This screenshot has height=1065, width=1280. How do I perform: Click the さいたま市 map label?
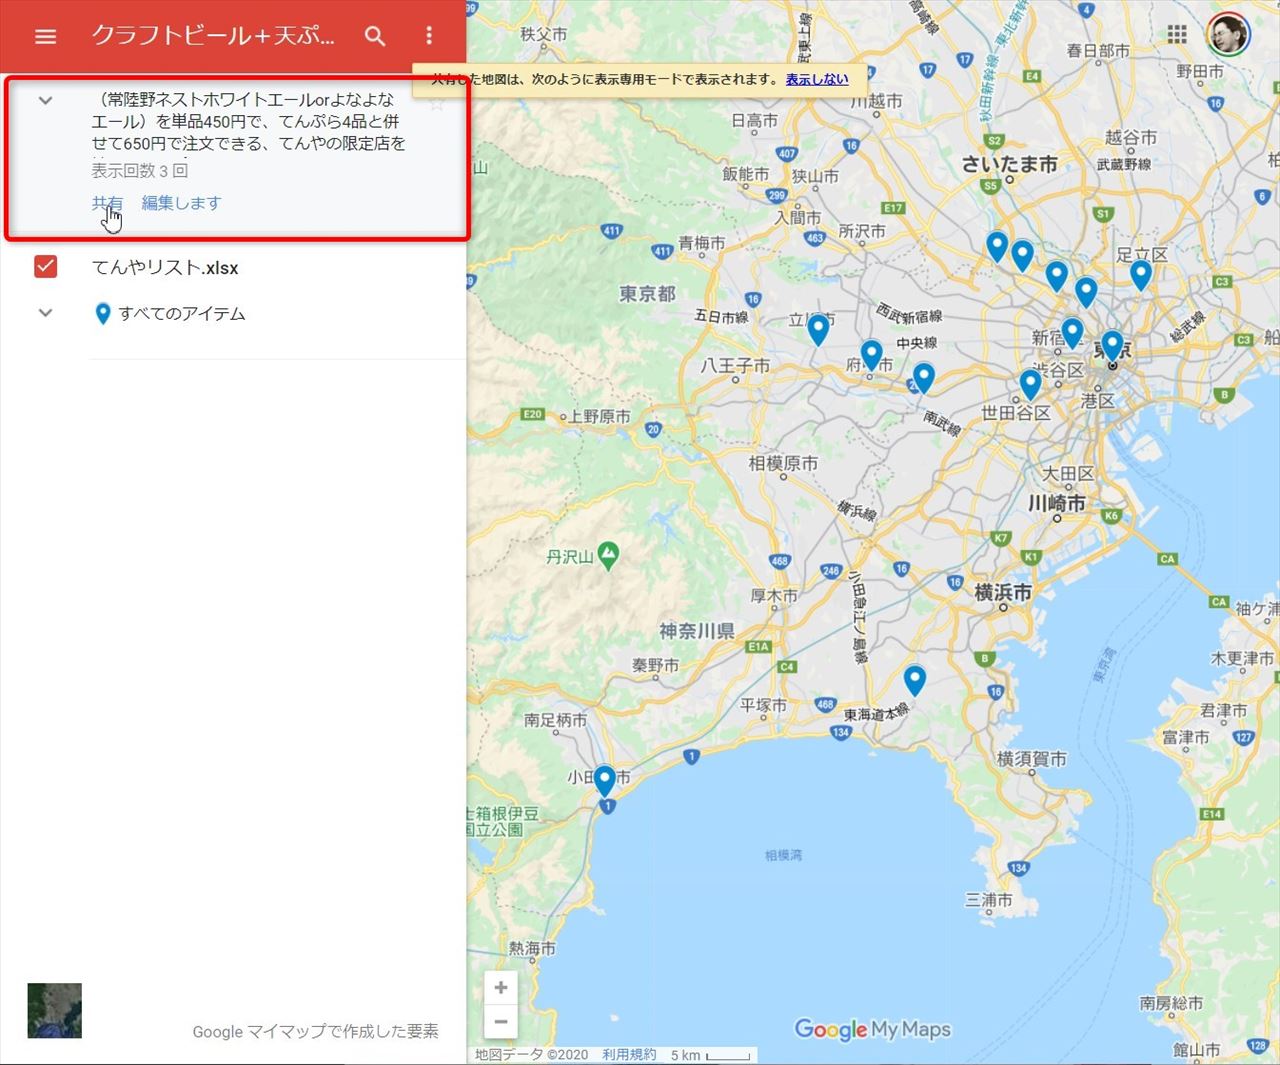[1009, 165]
